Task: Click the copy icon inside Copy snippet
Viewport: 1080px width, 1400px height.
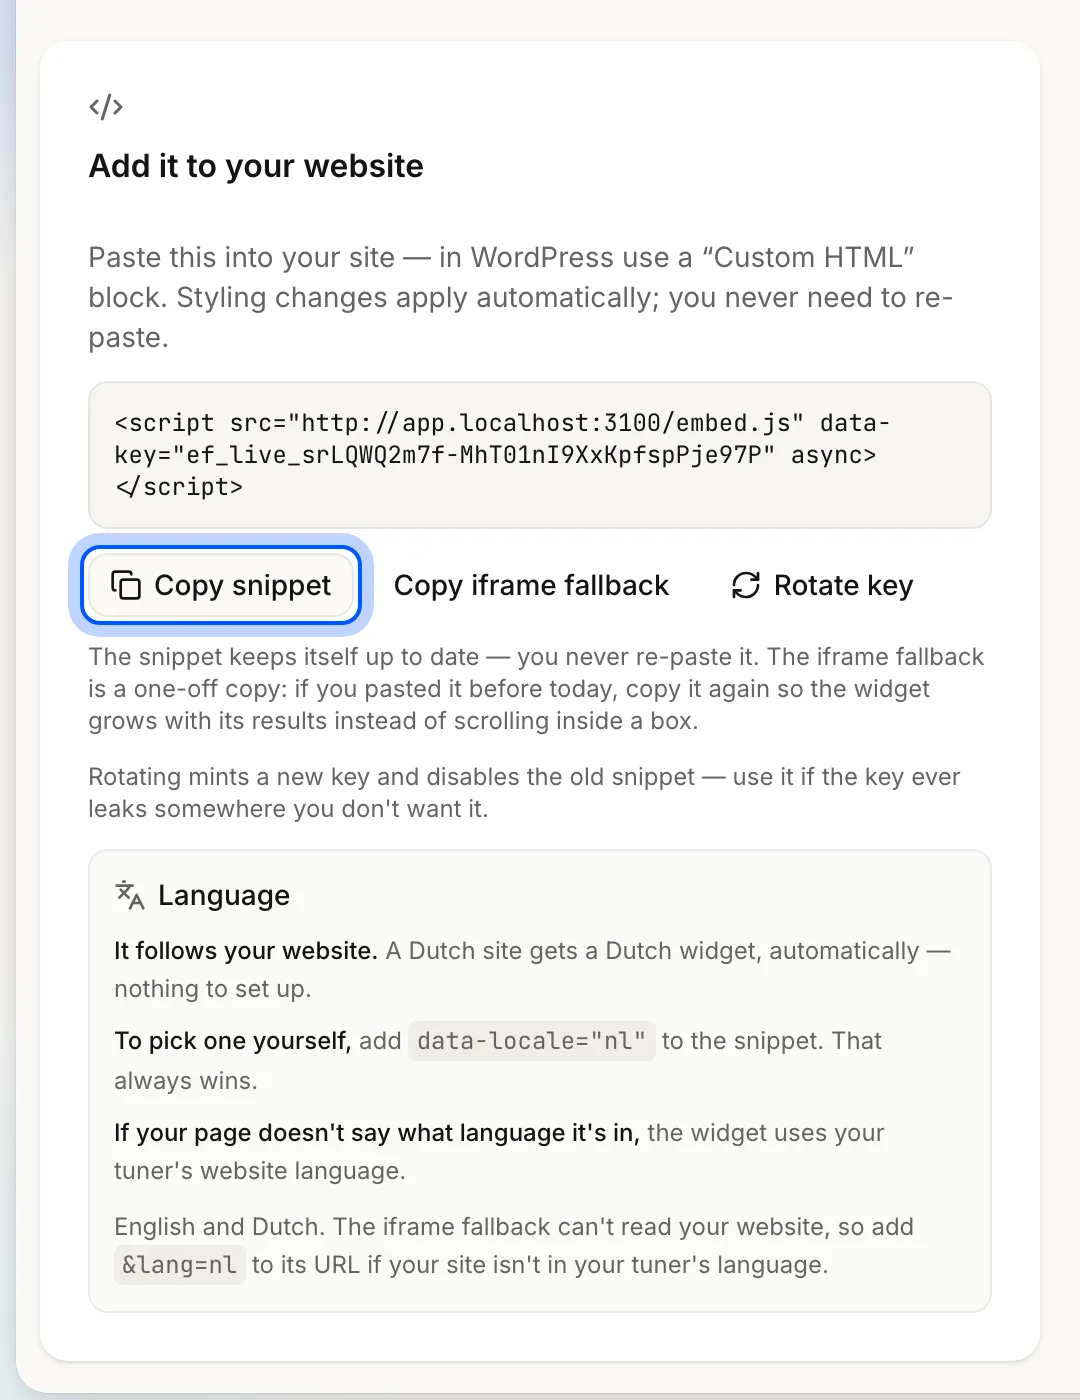Action: (x=126, y=585)
